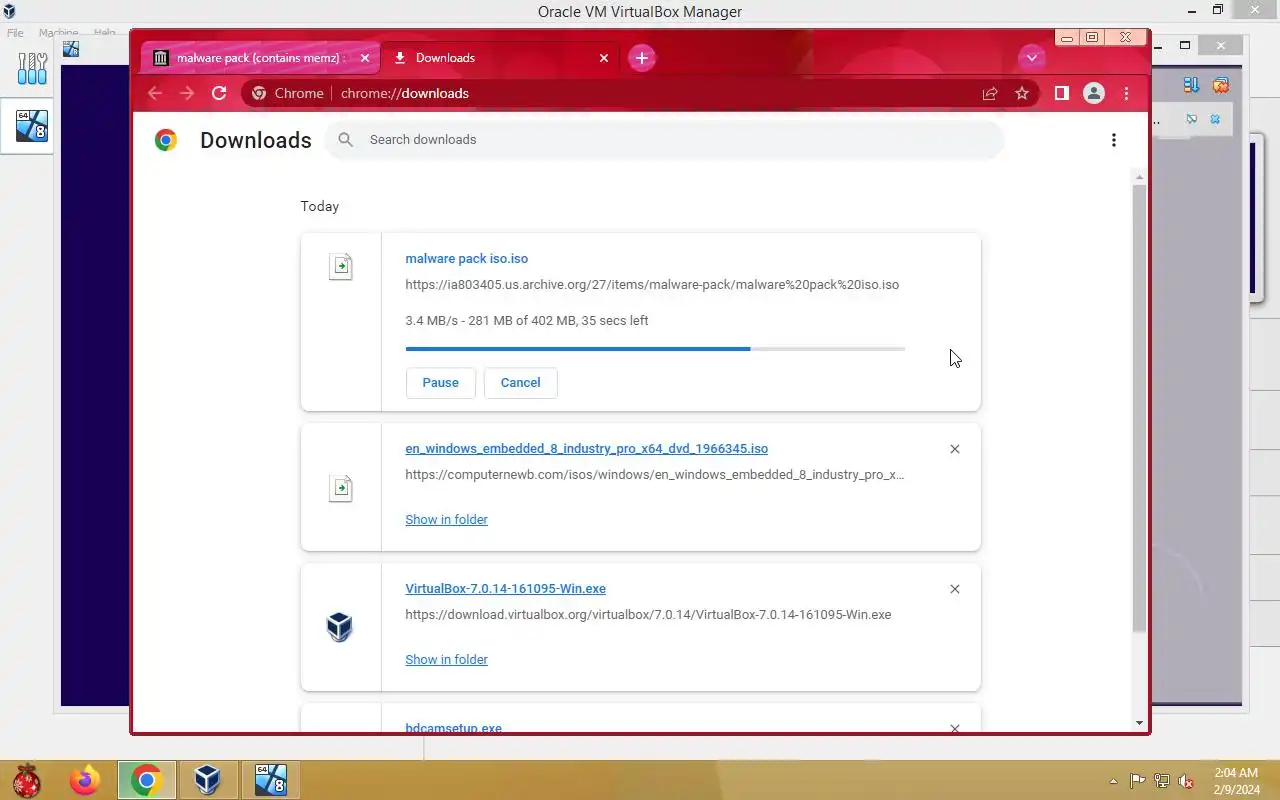Screen dimensions: 1280x800
Task: Click the small blue X icon in background panel
Action: (x=1216, y=119)
